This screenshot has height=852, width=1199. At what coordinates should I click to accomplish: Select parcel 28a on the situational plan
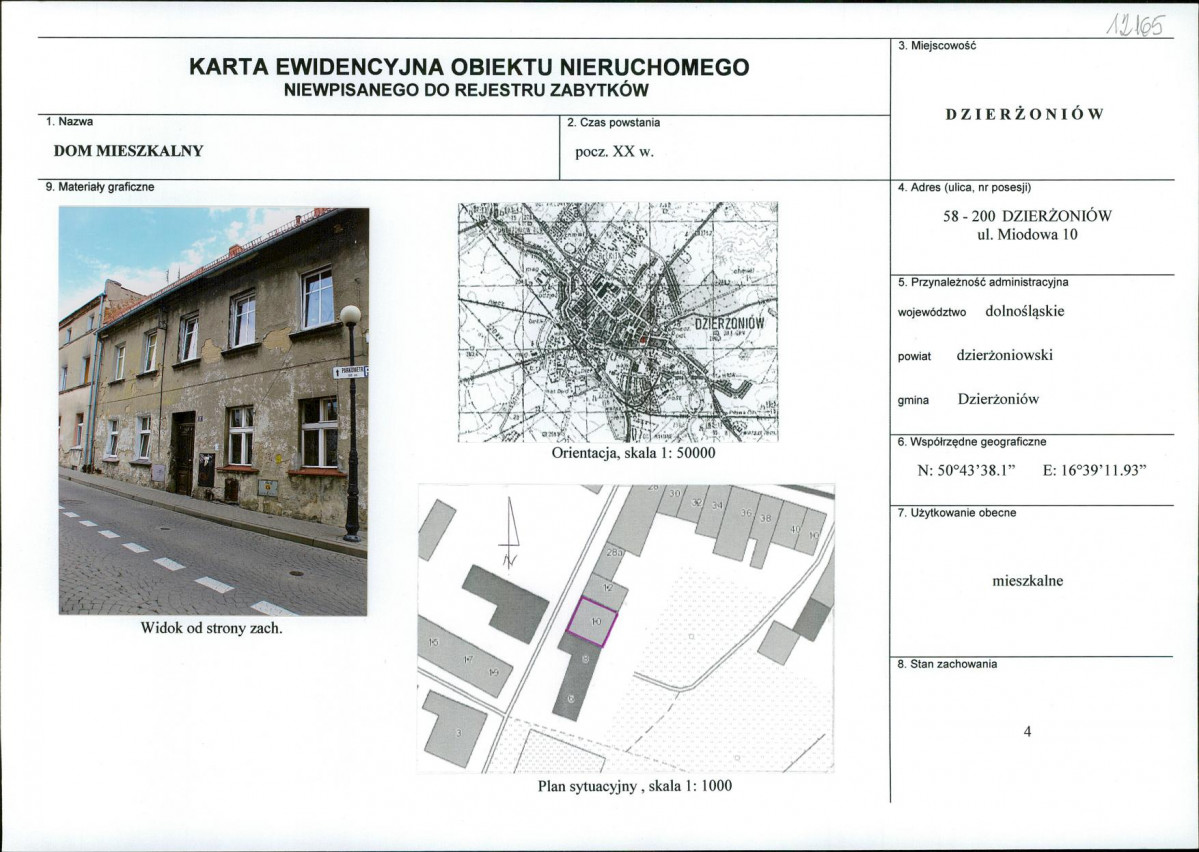tap(615, 552)
